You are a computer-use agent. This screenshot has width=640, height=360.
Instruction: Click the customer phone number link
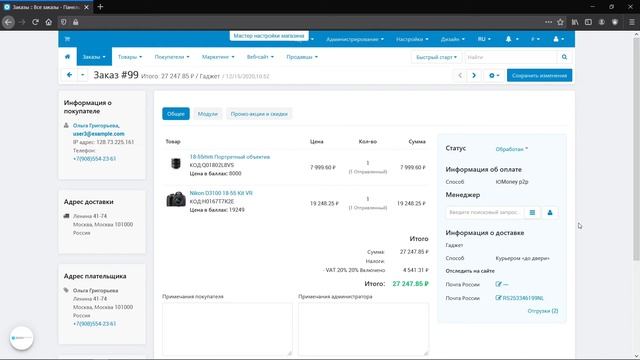click(x=94, y=158)
